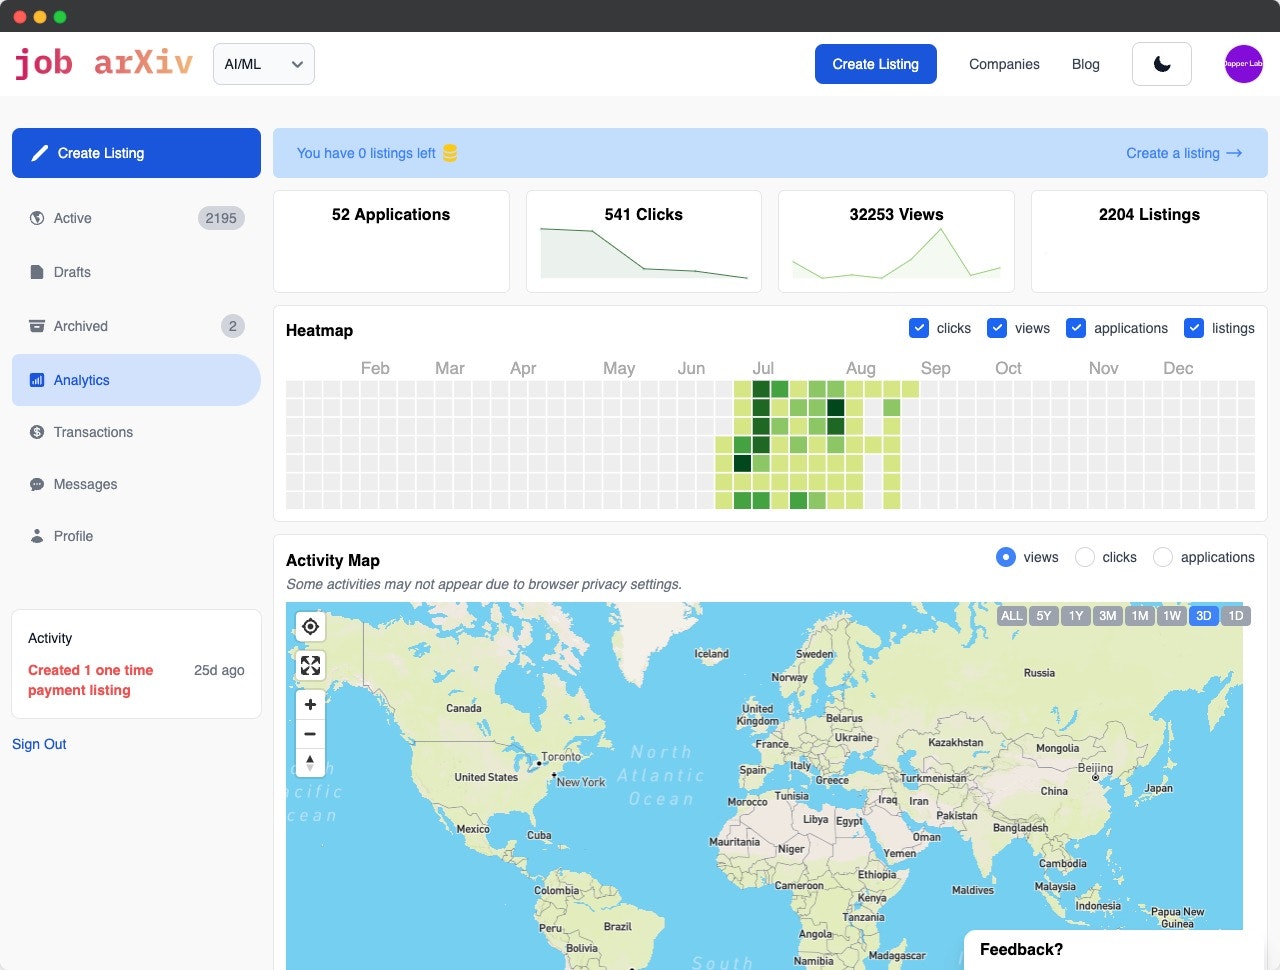1280x970 pixels.
Task: Click the chart icon next to Analytics
Action: (x=37, y=380)
